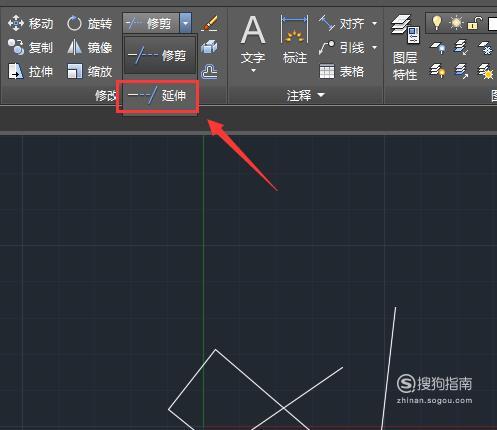
Task: Click the Explode (box) tool icon
Action: point(209,48)
